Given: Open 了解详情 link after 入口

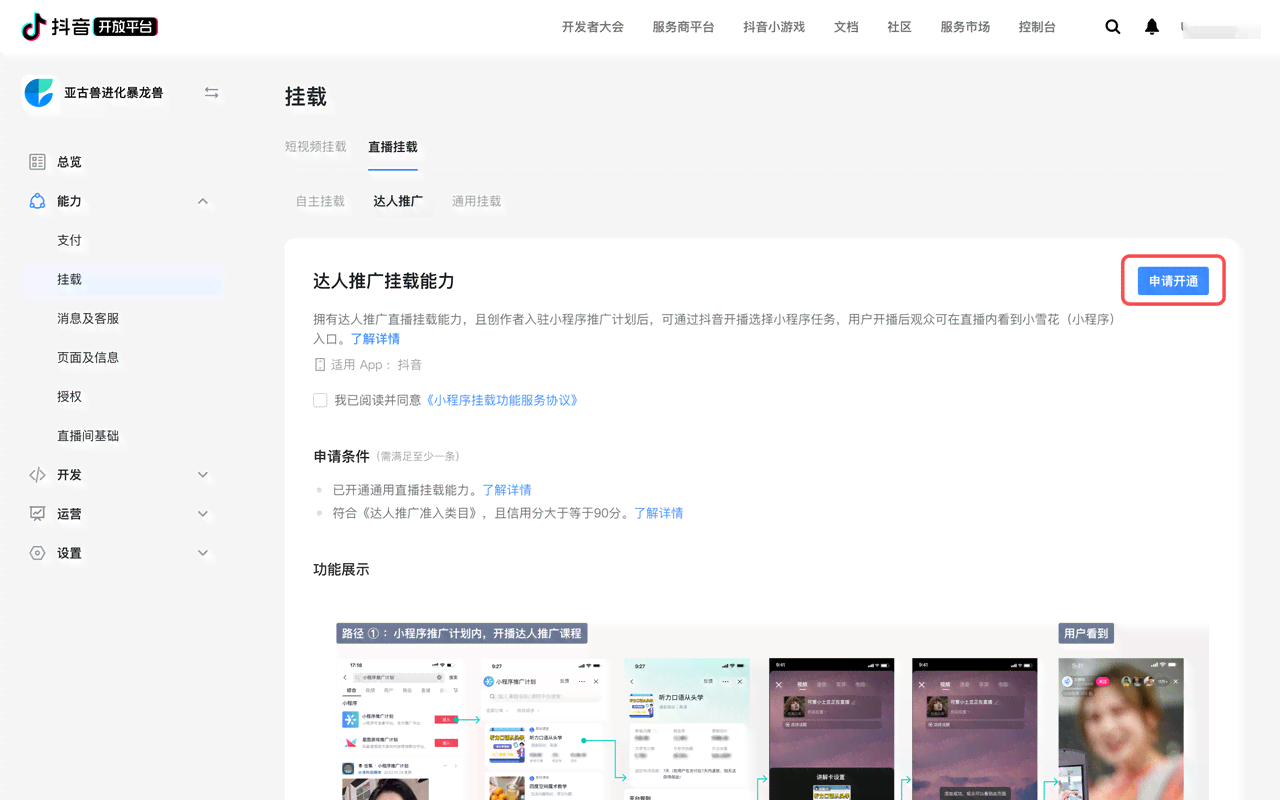Looking at the screenshot, I should (x=375, y=339).
